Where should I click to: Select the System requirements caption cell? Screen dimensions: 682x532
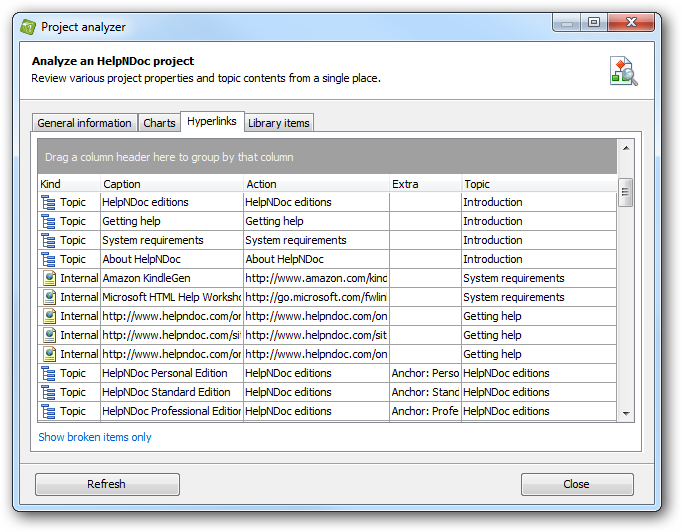click(x=172, y=241)
